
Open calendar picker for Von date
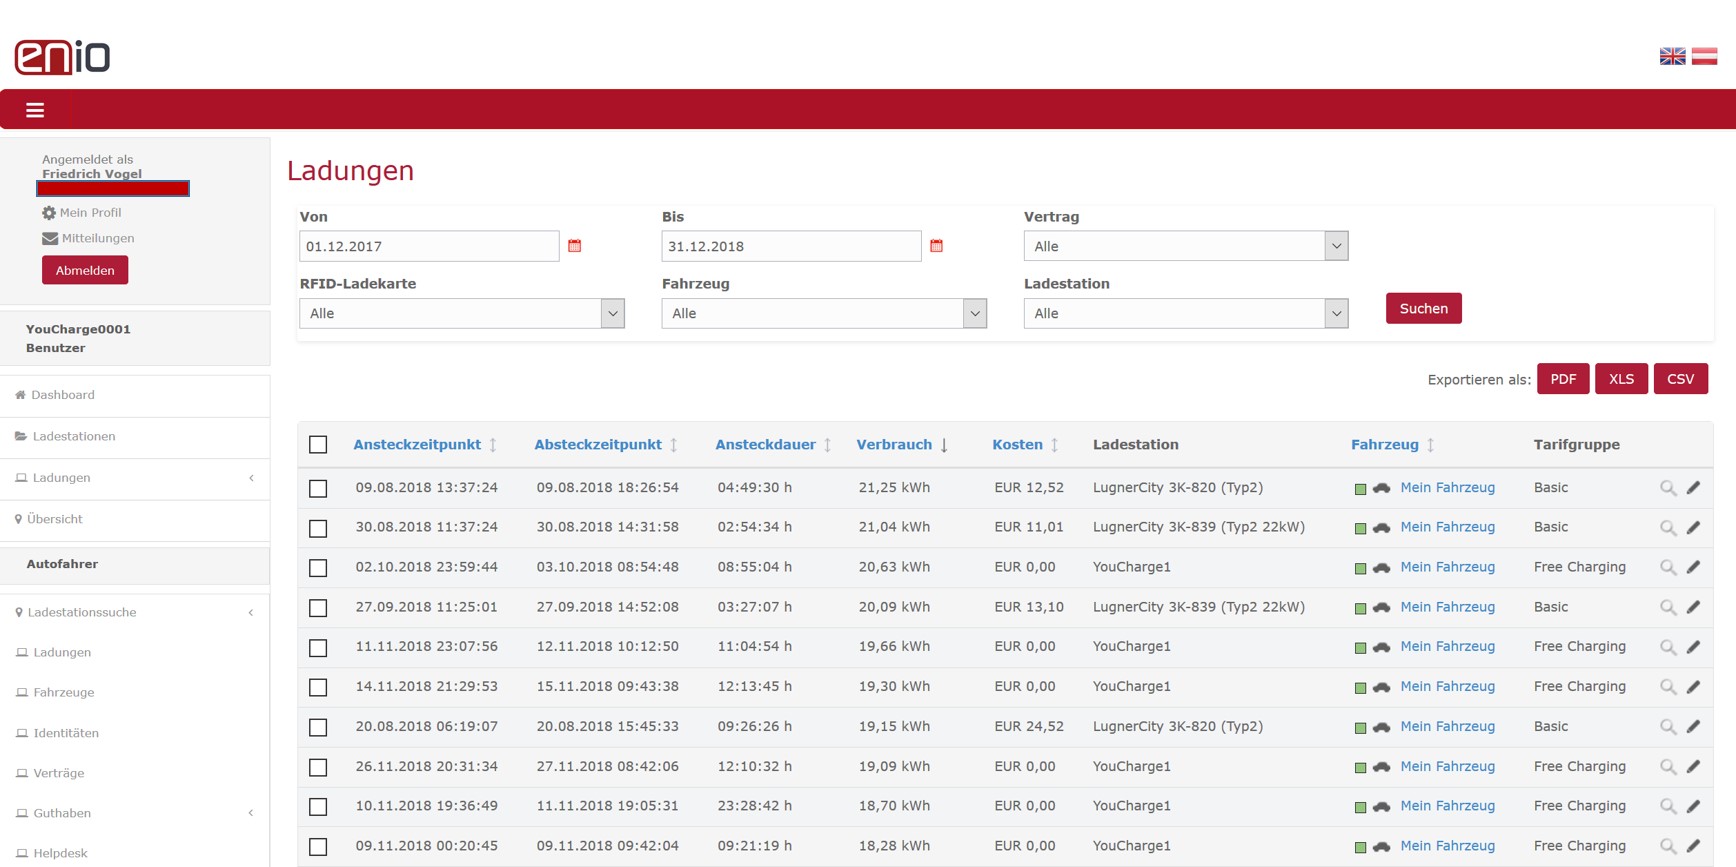click(x=574, y=246)
